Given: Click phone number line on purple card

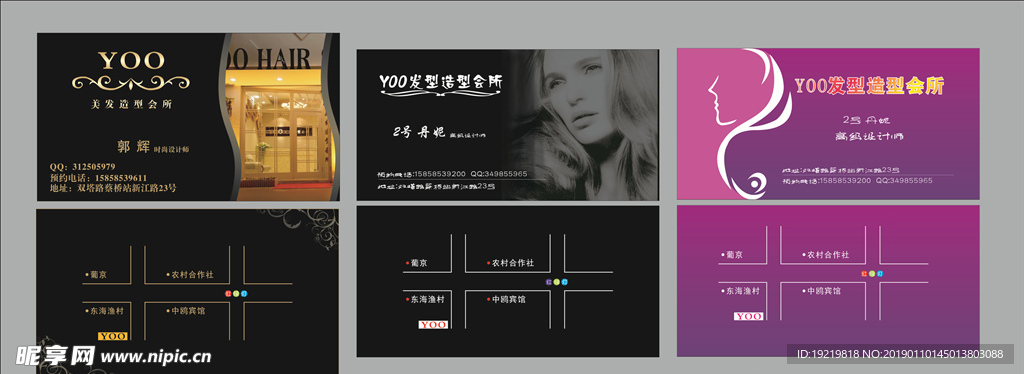Looking at the screenshot, I should point(857,180).
